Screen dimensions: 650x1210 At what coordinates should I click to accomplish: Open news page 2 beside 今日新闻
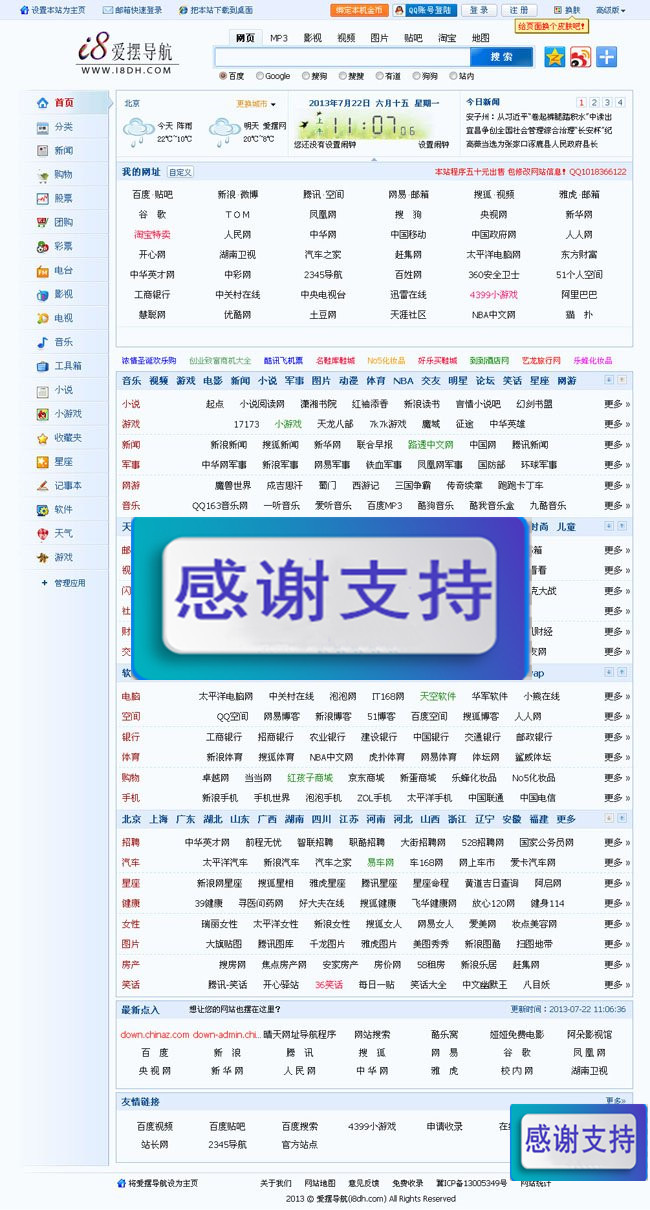(594, 102)
